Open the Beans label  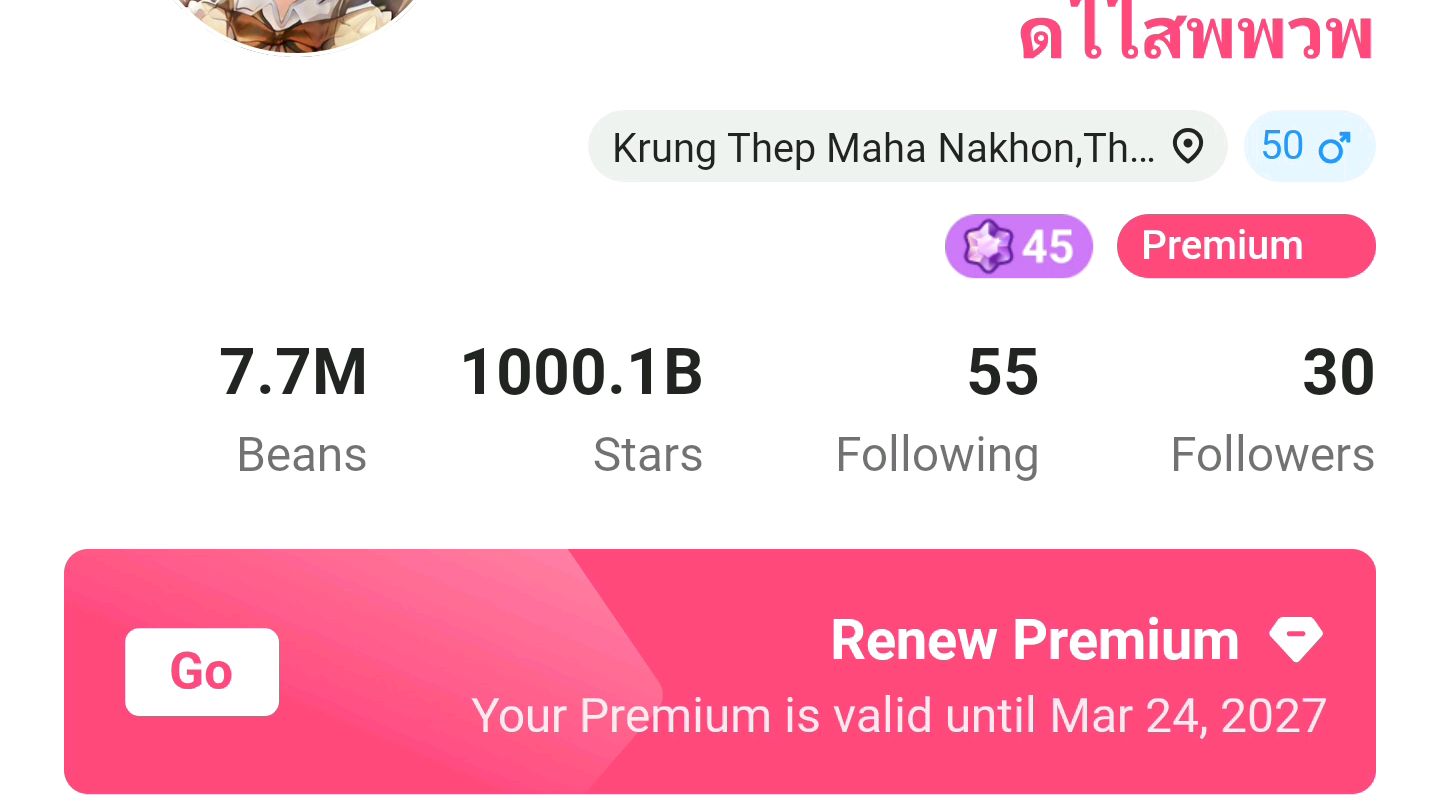302,455
